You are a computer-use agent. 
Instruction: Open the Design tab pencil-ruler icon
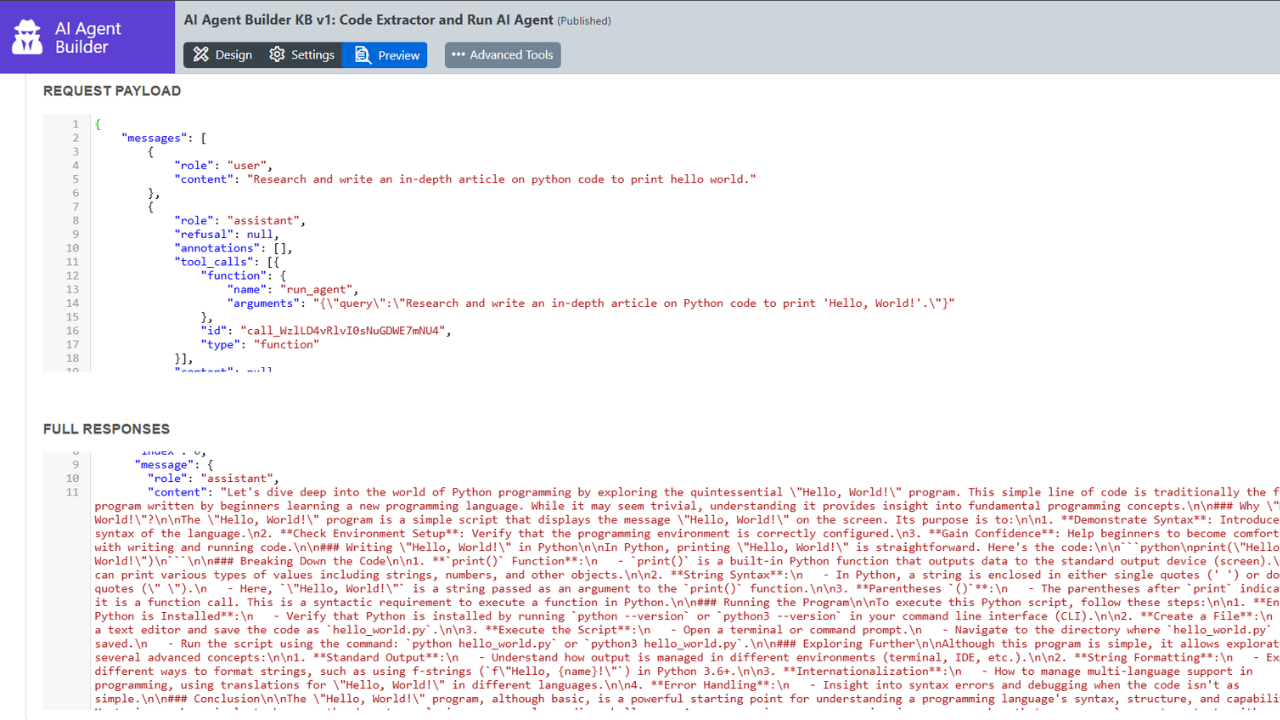pos(201,55)
